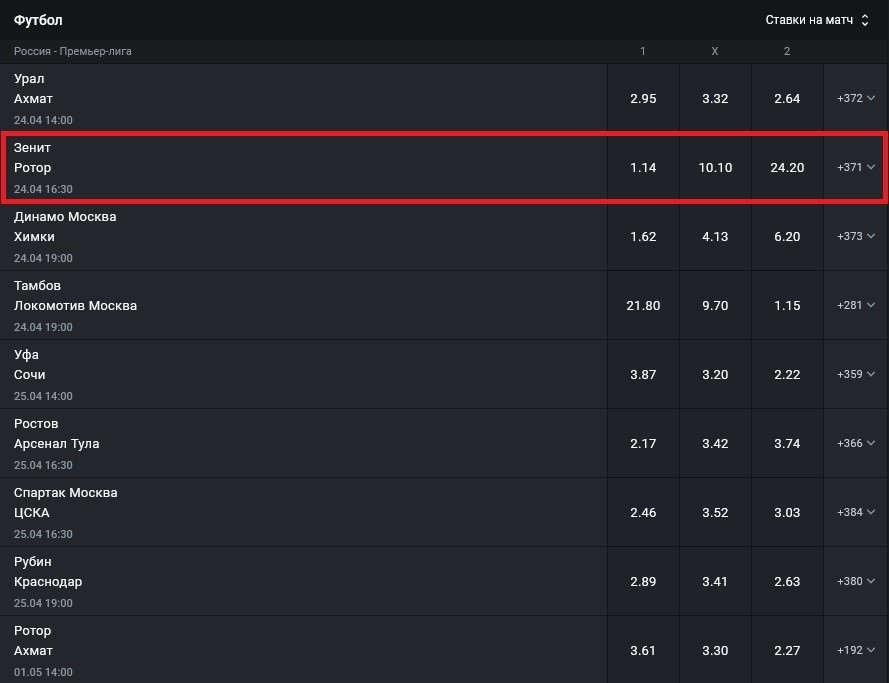Expand +371 markets for Зенит vs Ротор
This screenshot has height=683, width=889.
coord(856,168)
